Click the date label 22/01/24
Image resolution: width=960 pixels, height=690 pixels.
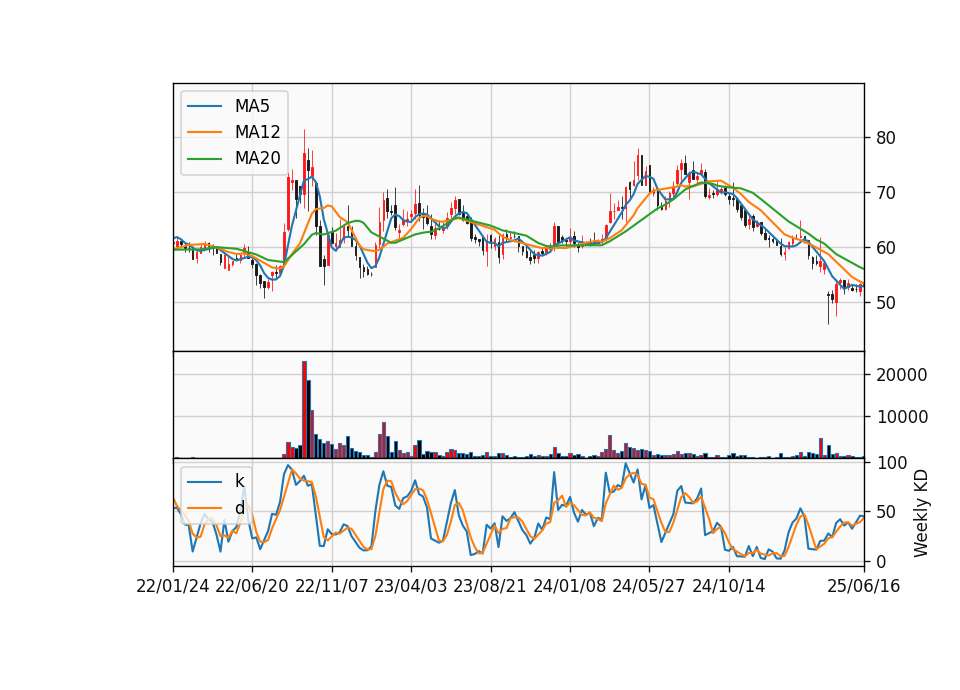[173, 586]
